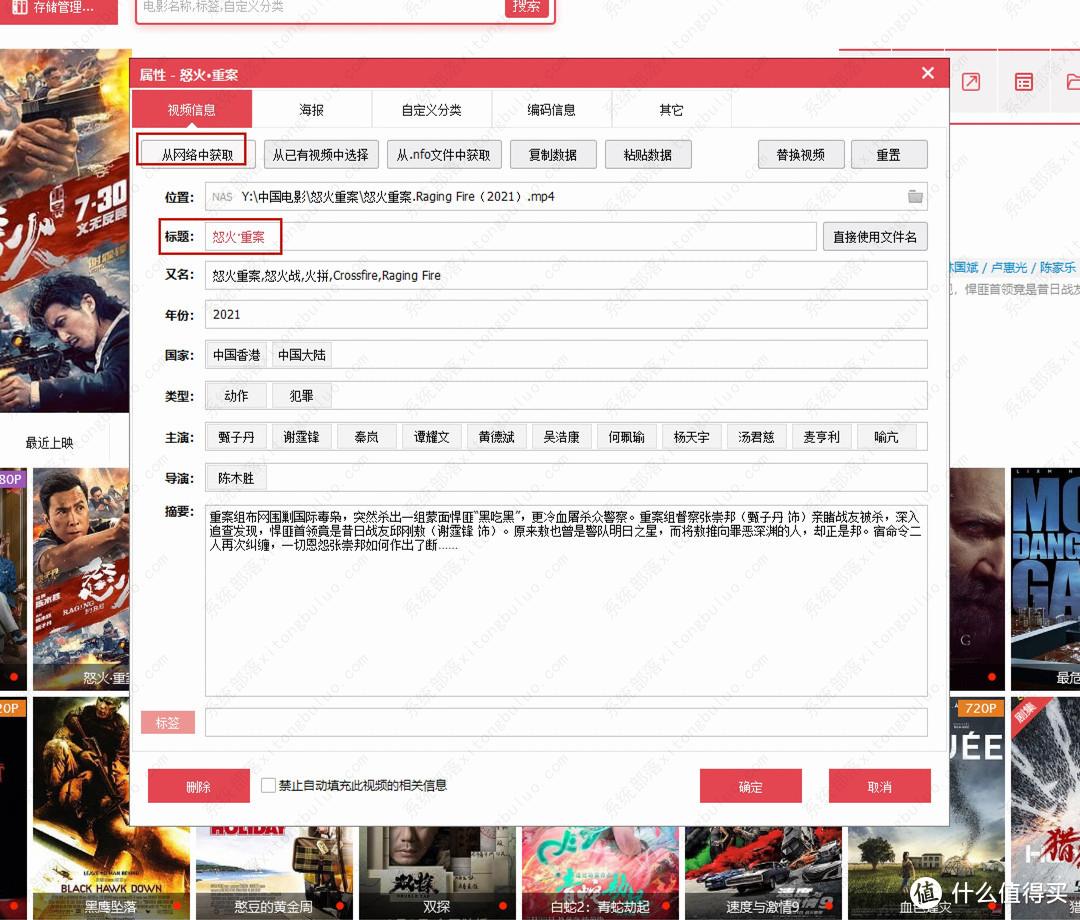Click the 标签 tag button
This screenshot has width=1080, height=920.
click(167, 722)
